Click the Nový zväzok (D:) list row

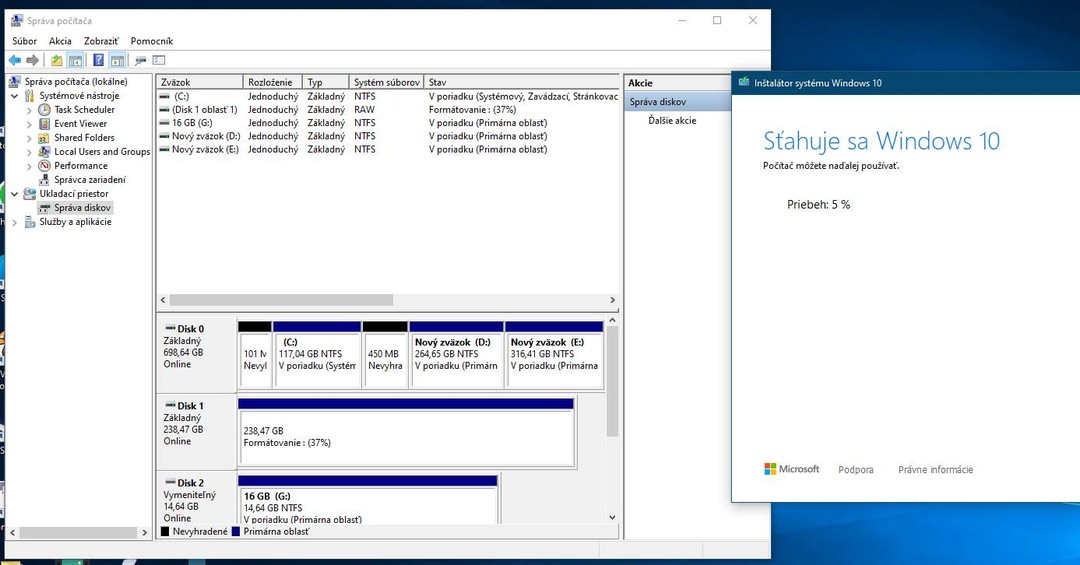point(388,136)
